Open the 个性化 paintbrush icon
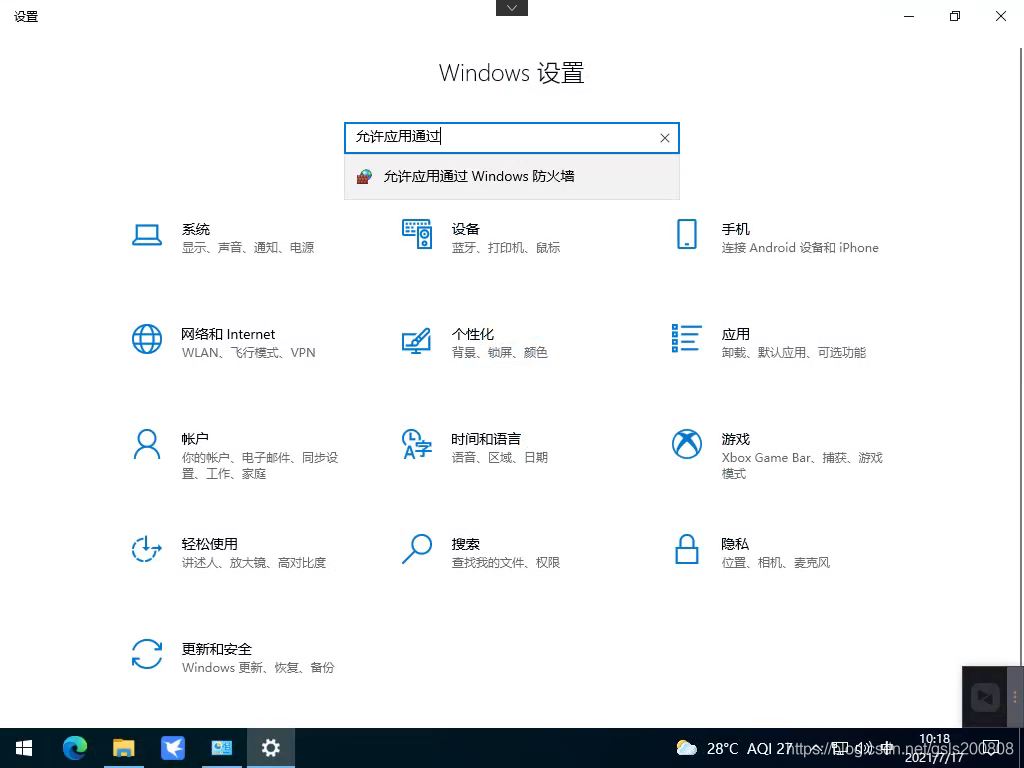Viewport: 1024px width, 768px height. [x=417, y=340]
